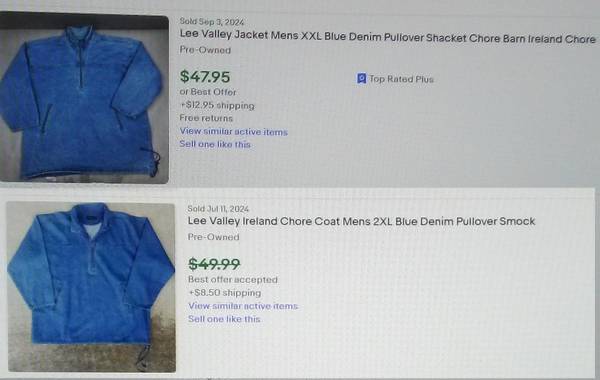Click the struck-through $49.99 price
The width and height of the screenshot is (600, 380).
(x=214, y=264)
